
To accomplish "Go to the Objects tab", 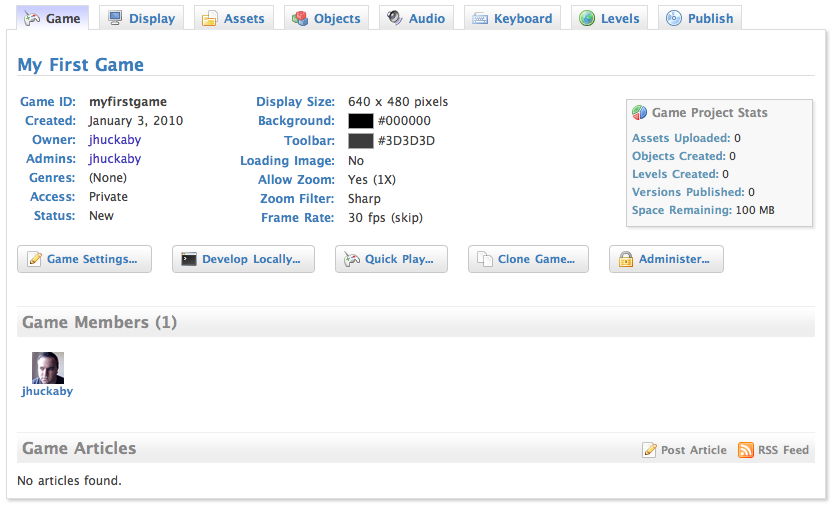I will (x=326, y=18).
